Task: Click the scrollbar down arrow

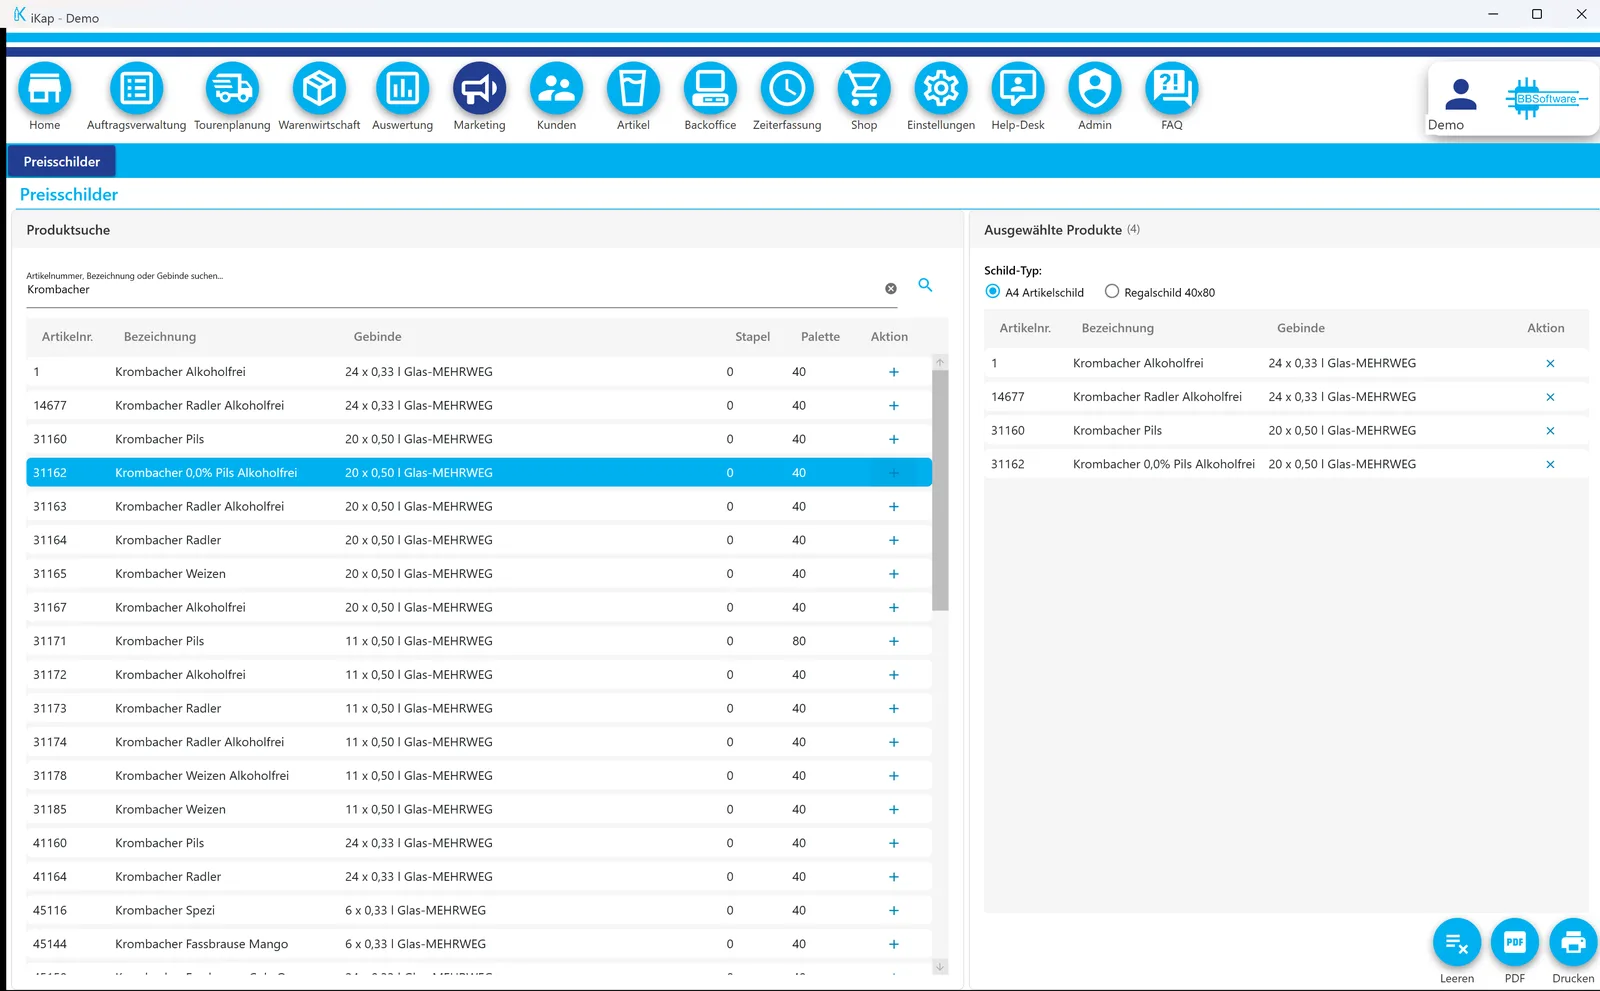Action: tap(940, 967)
